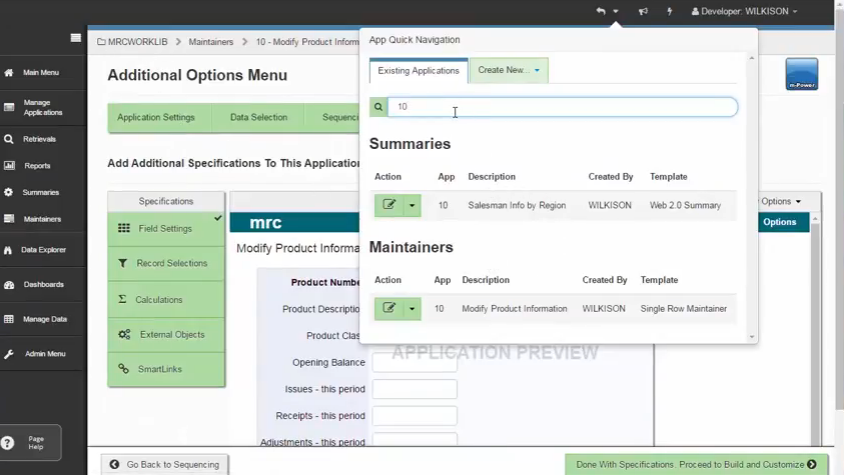Click 'Web 2.0 Summary' template cell

[685, 205]
